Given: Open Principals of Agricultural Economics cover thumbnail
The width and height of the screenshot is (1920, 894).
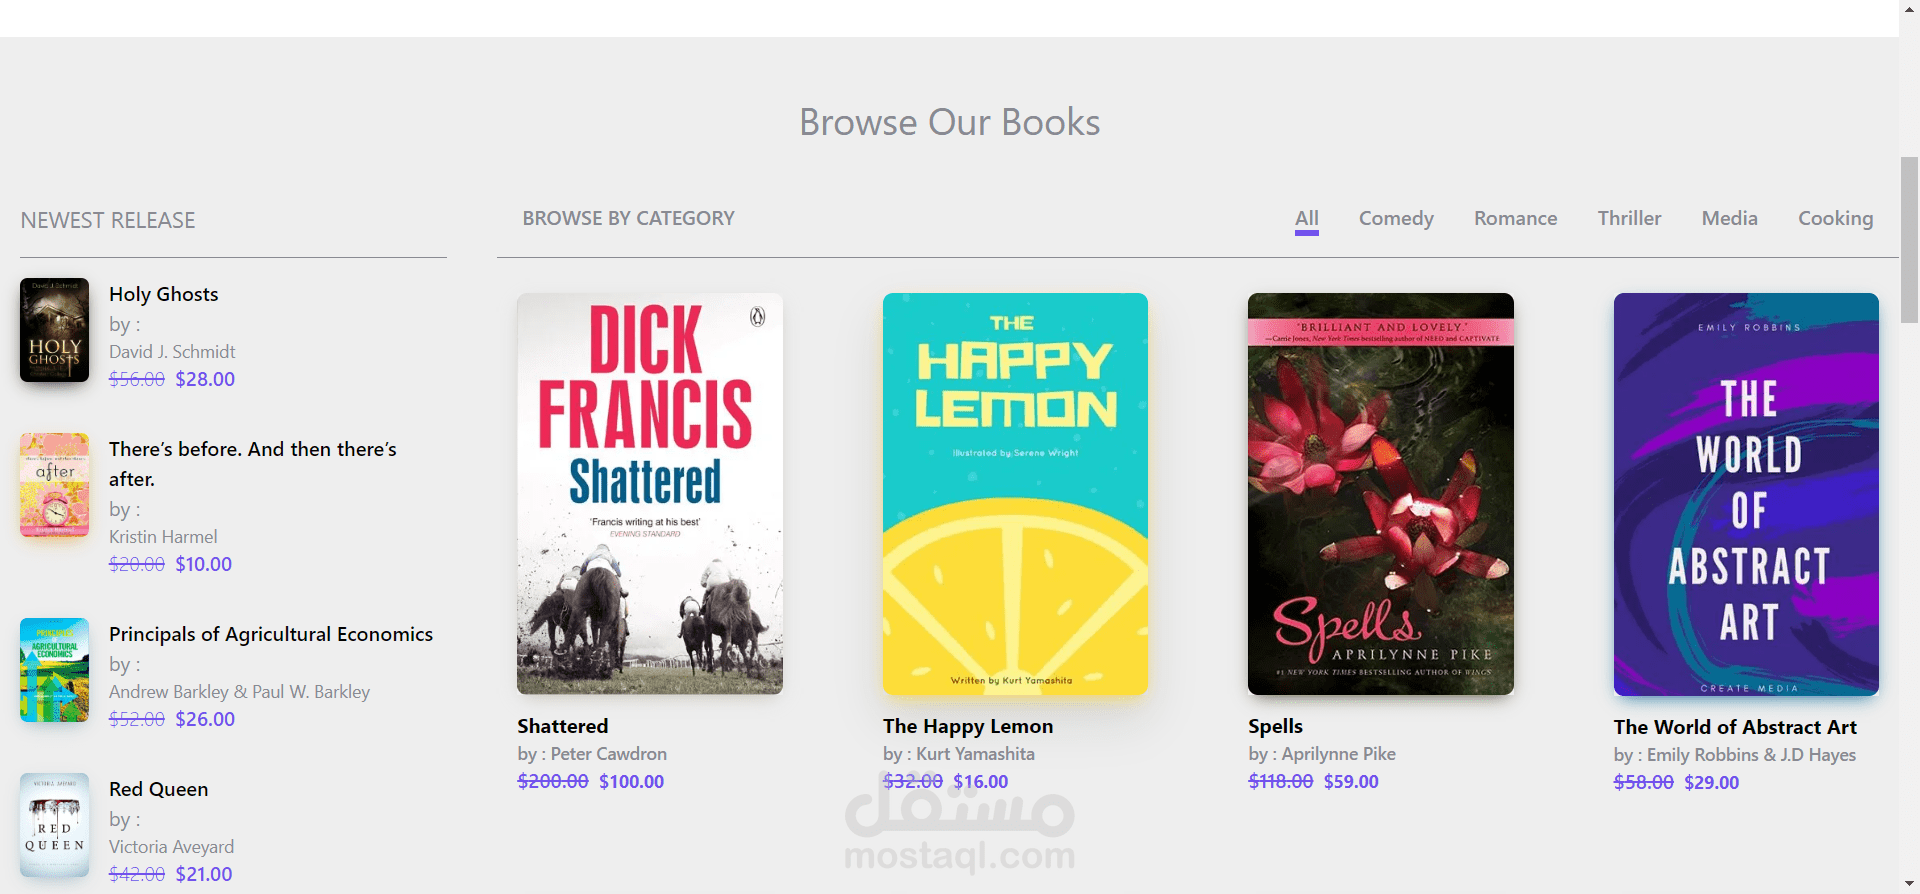Looking at the screenshot, I should coord(55,670).
